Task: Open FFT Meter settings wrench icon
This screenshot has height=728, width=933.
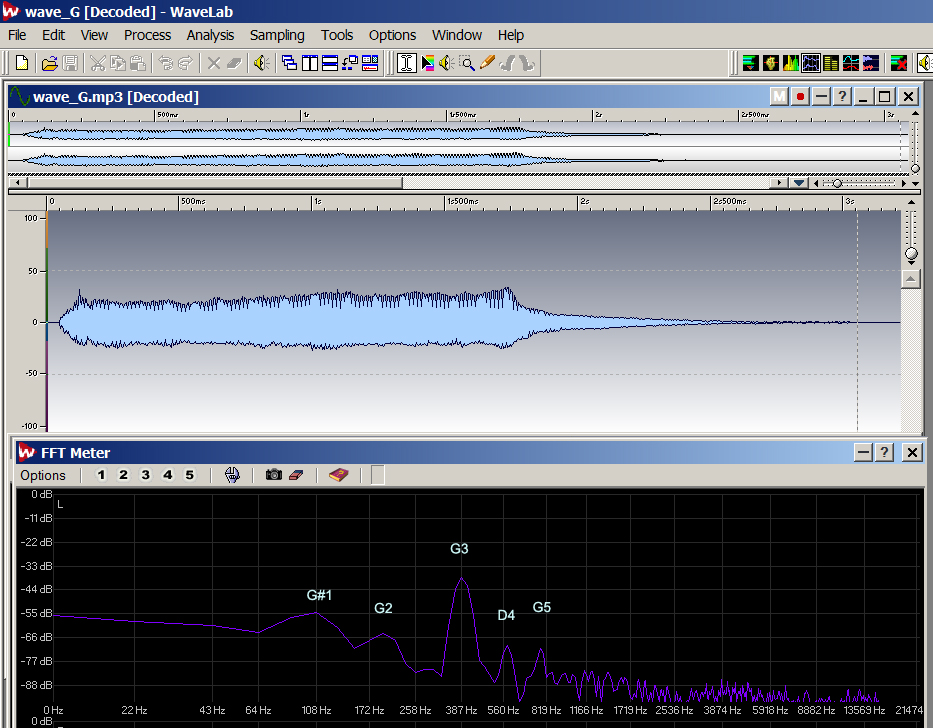Action: pyautogui.click(x=233, y=475)
